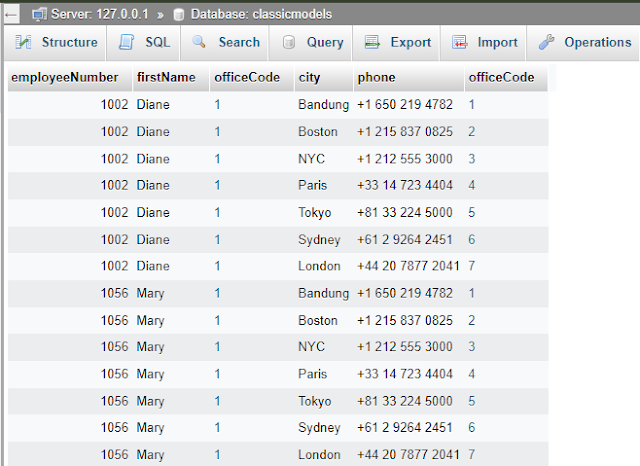
Task: Click the Operations wrench icon
Action: click(547, 42)
